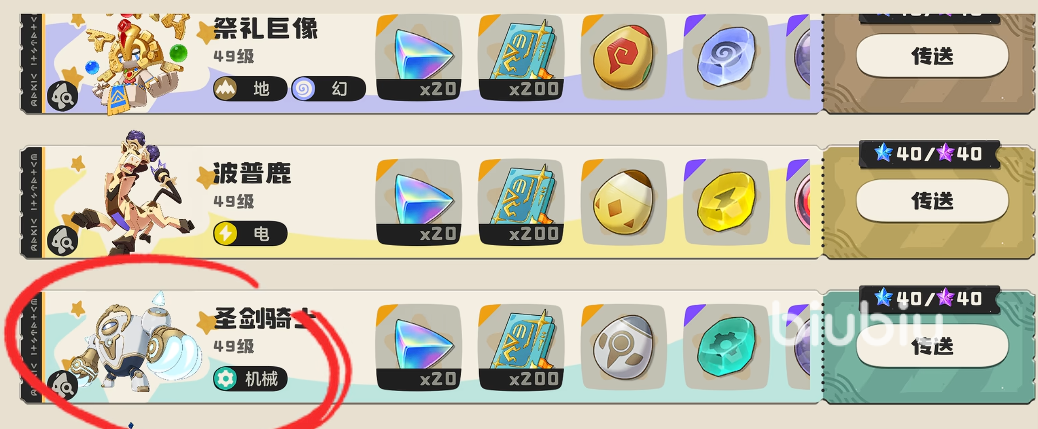This screenshot has width=1038, height=429.
Task: Click 传送 button for 圣剑骑士
Action: click(932, 345)
